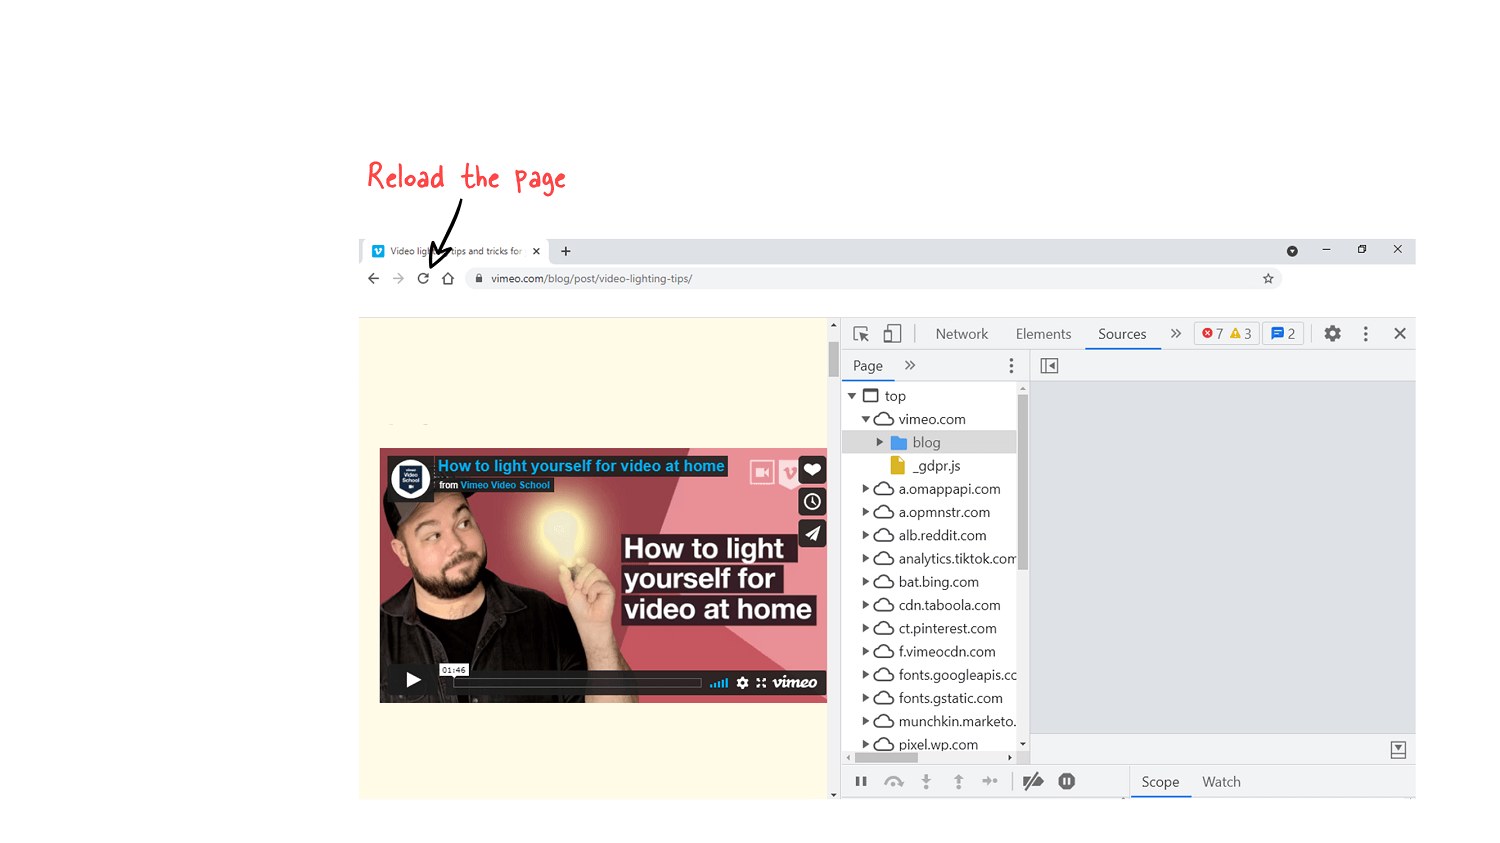Click the address bar URL field

click(873, 279)
